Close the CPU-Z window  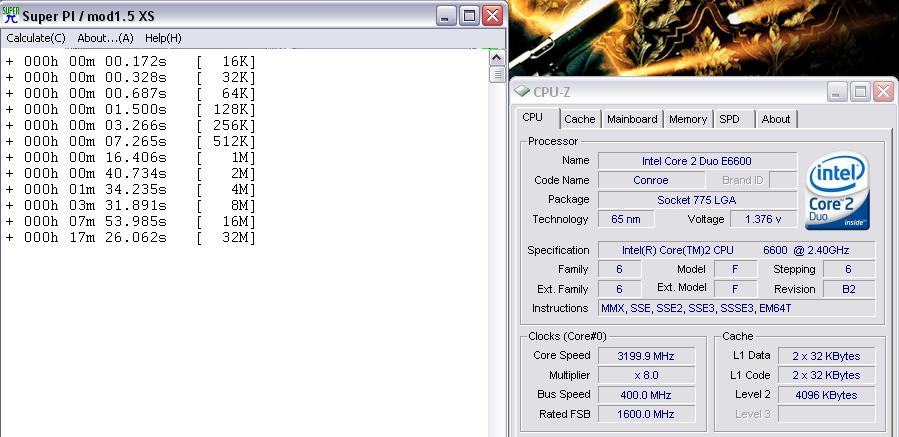pyautogui.click(x=883, y=92)
